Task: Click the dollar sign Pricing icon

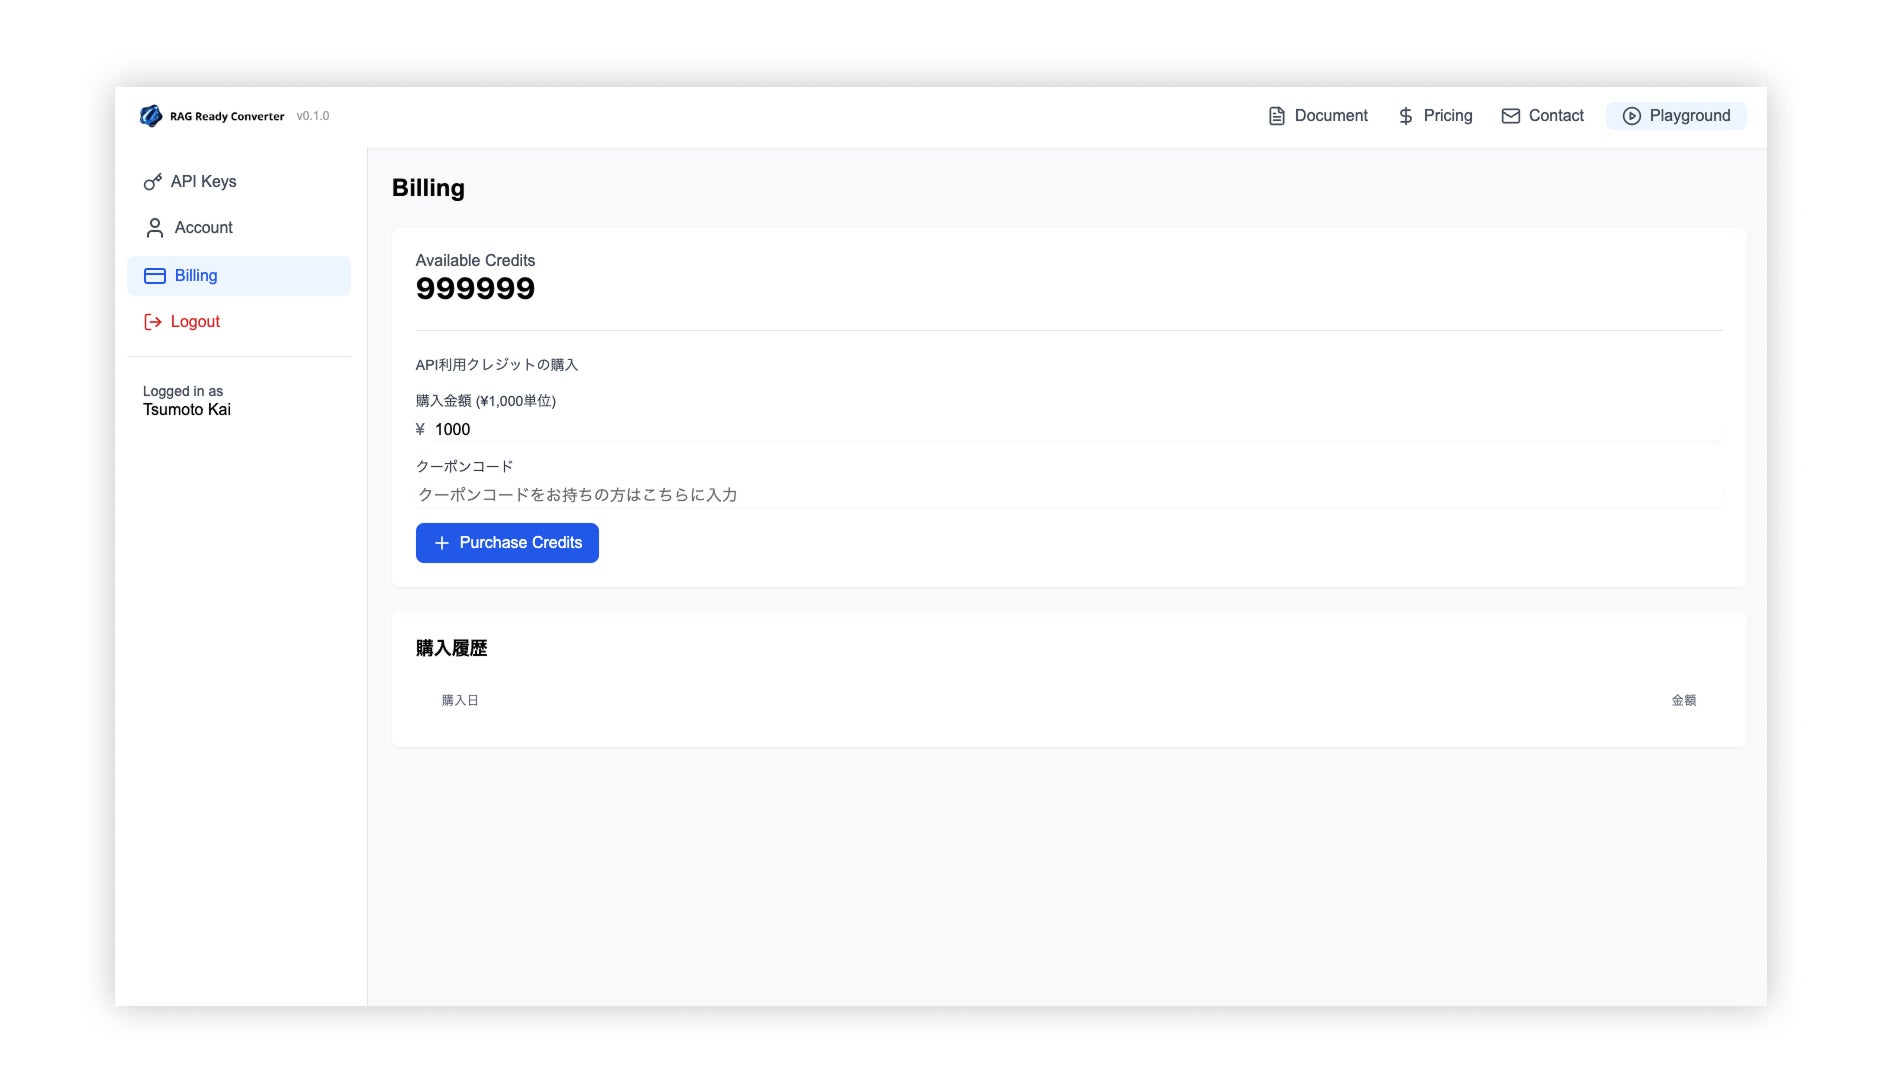Action: (1406, 116)
